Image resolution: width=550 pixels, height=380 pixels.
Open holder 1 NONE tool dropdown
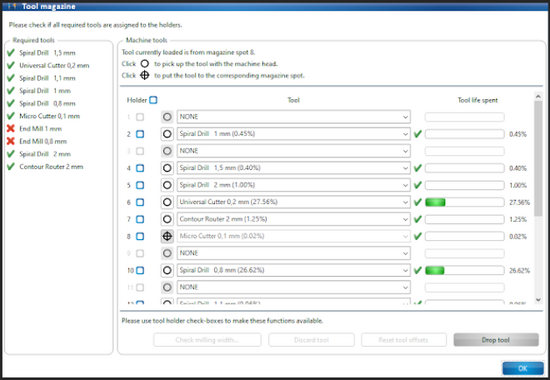pos(294,117)
